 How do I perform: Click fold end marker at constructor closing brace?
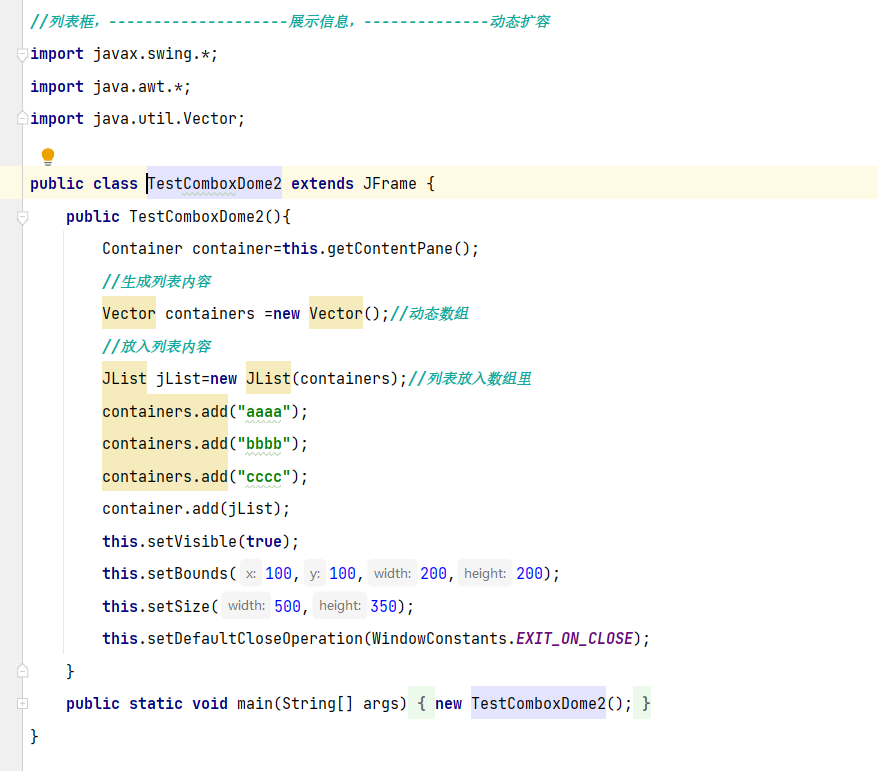pos(22,670)
